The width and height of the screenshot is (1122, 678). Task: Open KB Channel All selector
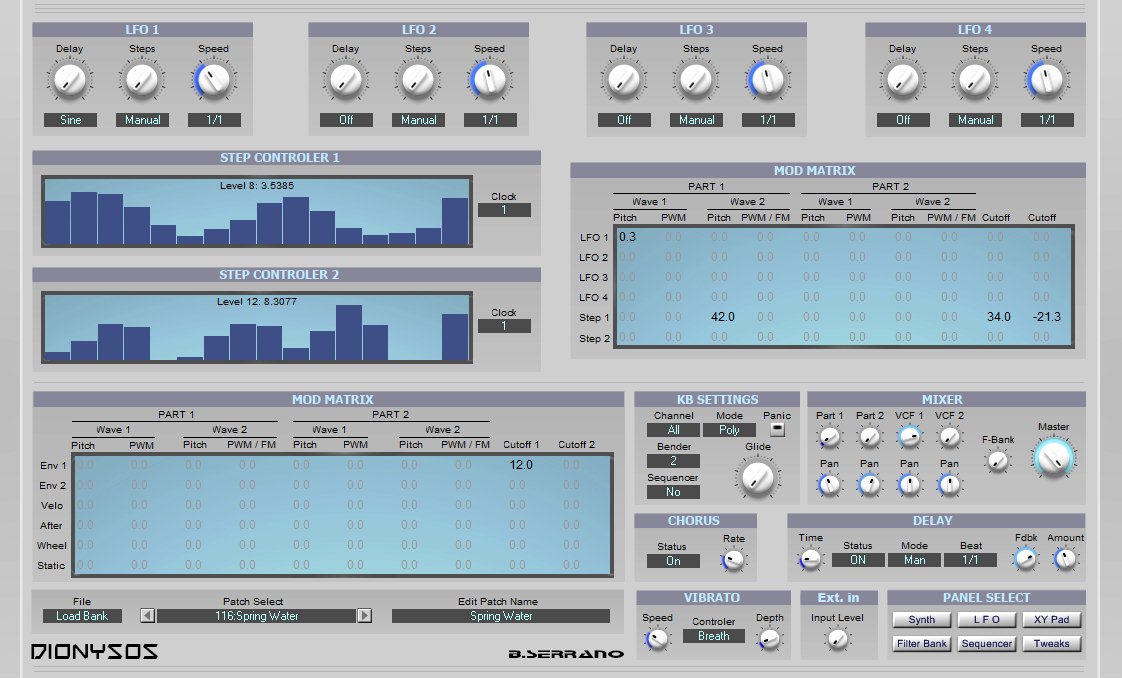click(673, 430)
